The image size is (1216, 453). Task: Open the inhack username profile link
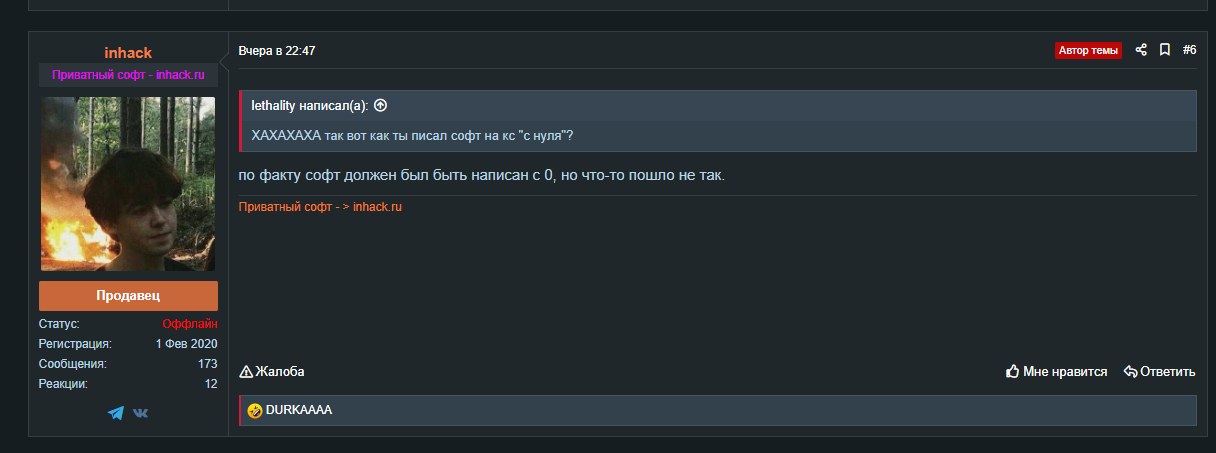click(x=128, y=52)
